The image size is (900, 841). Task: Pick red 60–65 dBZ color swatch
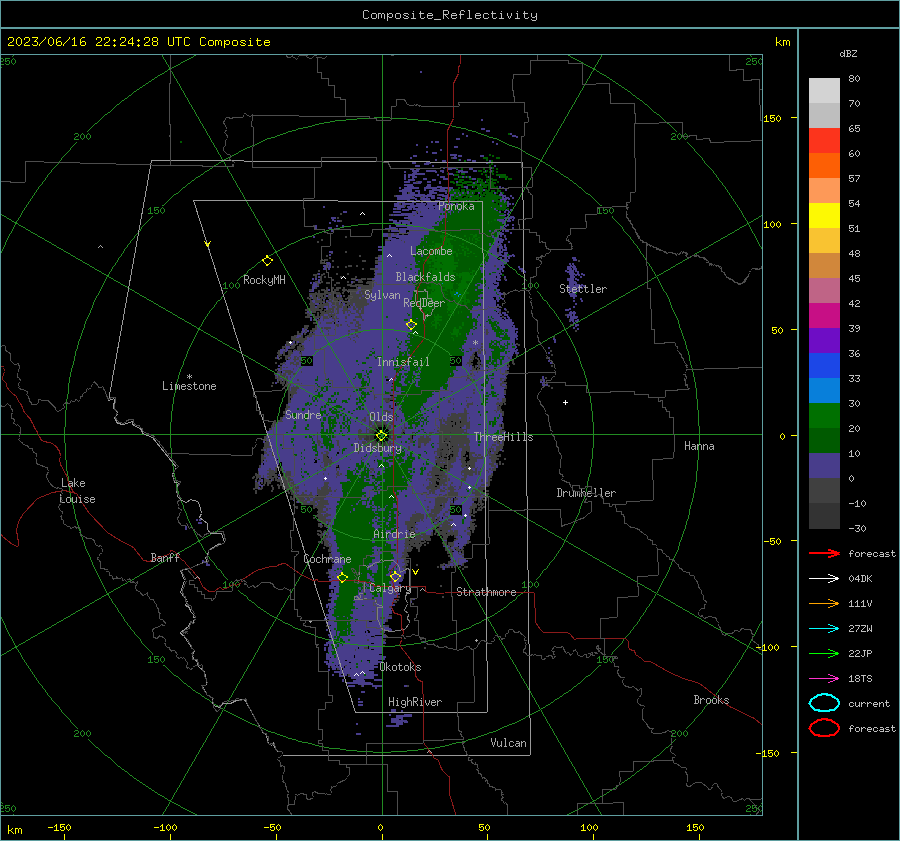pyautogui.click(x=824, y=141)
